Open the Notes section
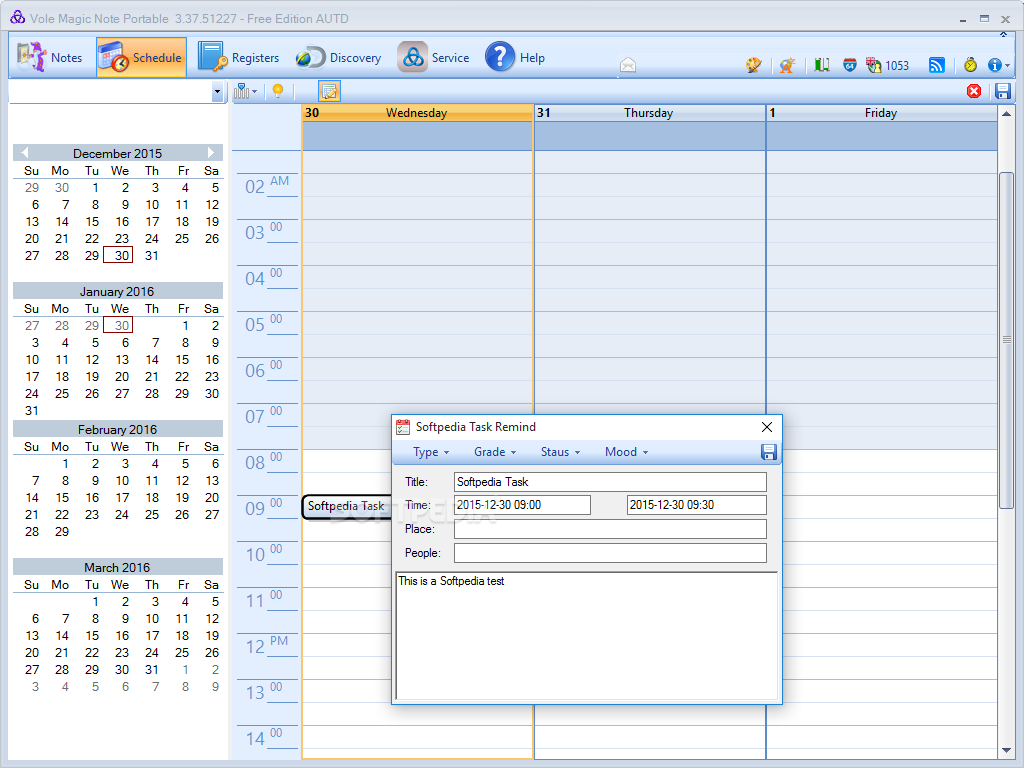The image size is (1024, 768). tap(50, 57)
